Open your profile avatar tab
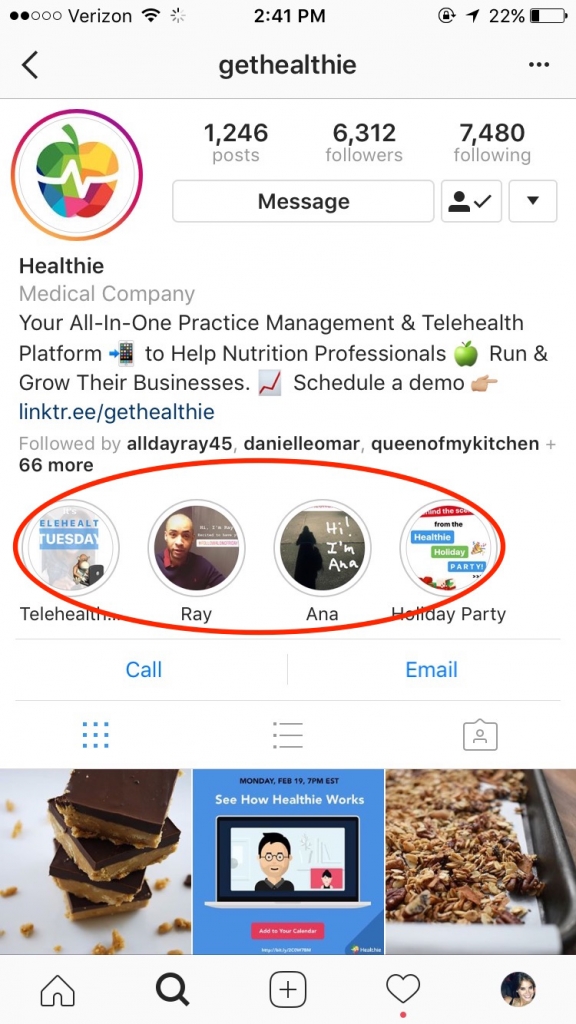Image resolution: width=576 pixels, height=1024 pixels. coord(519,990)
